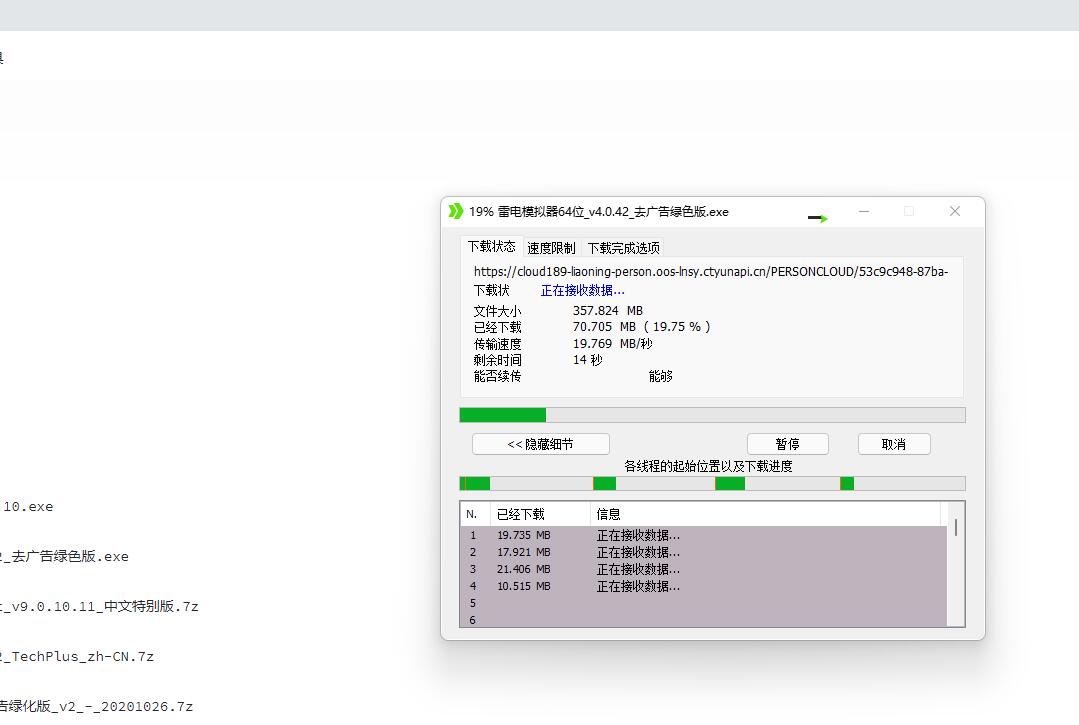Click the thread list vertical scrollbar
This screenshot has height=725, width=1079.
956,564
